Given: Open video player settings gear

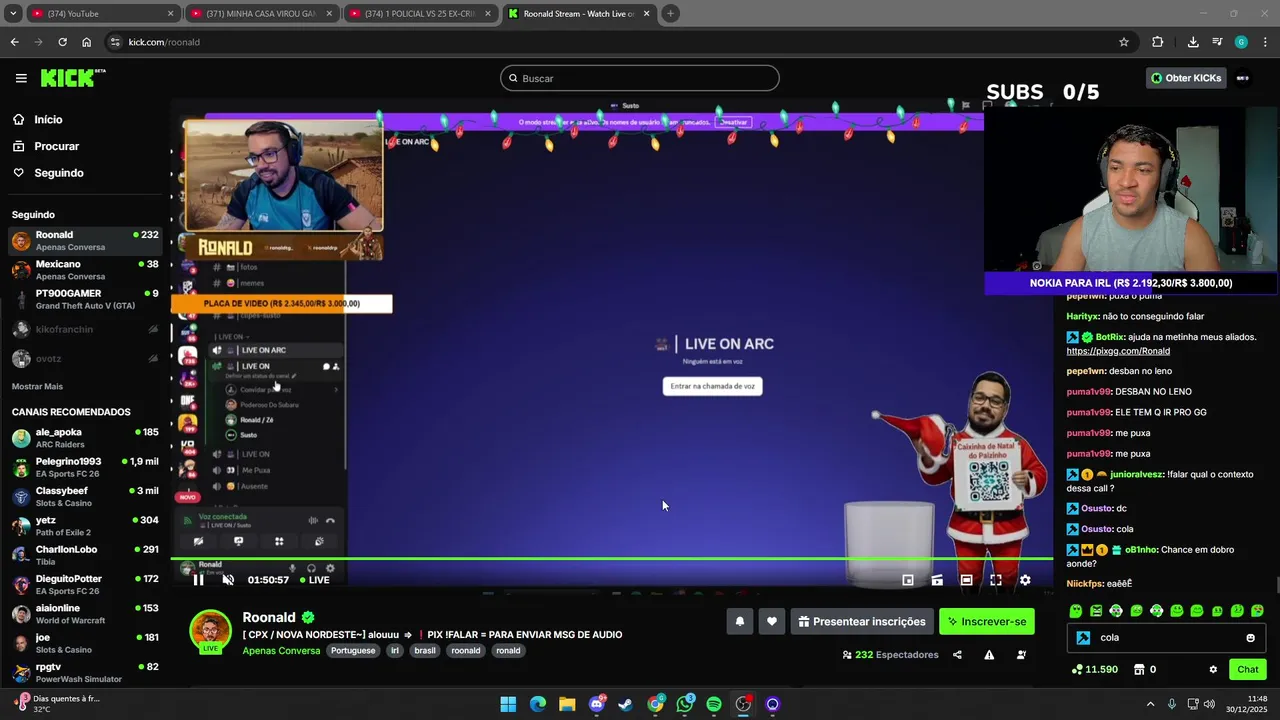Looking at the screenshot, I should click(1025, 580).
